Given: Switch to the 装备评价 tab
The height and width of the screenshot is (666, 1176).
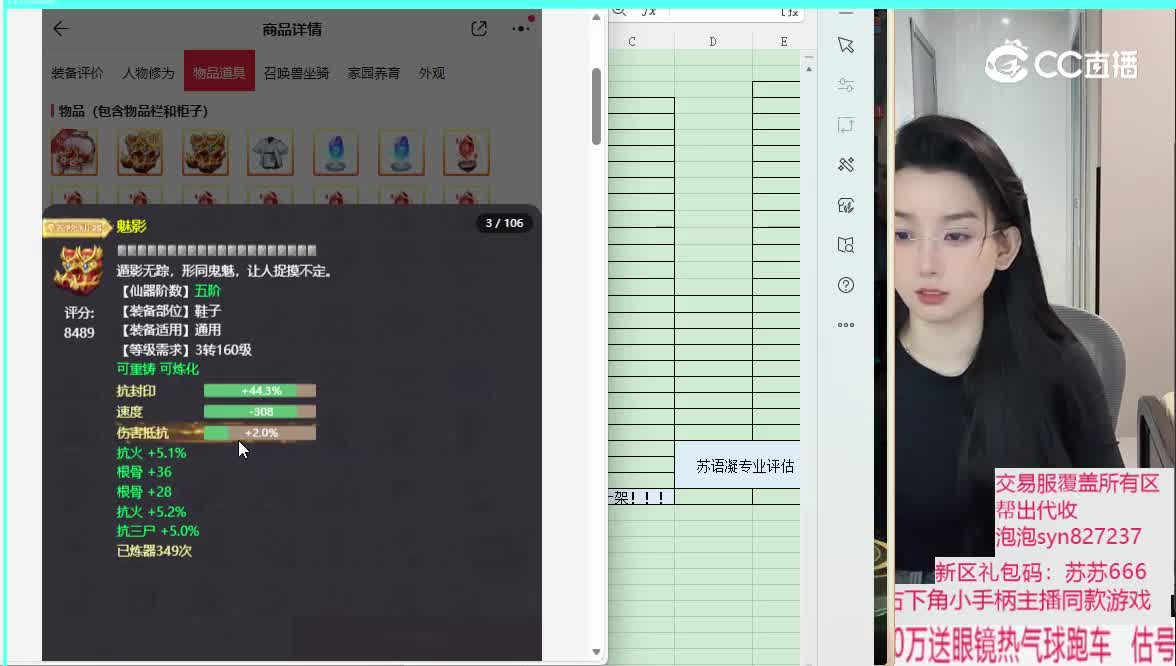Looking at the screenshot, I should click(77, 73).
